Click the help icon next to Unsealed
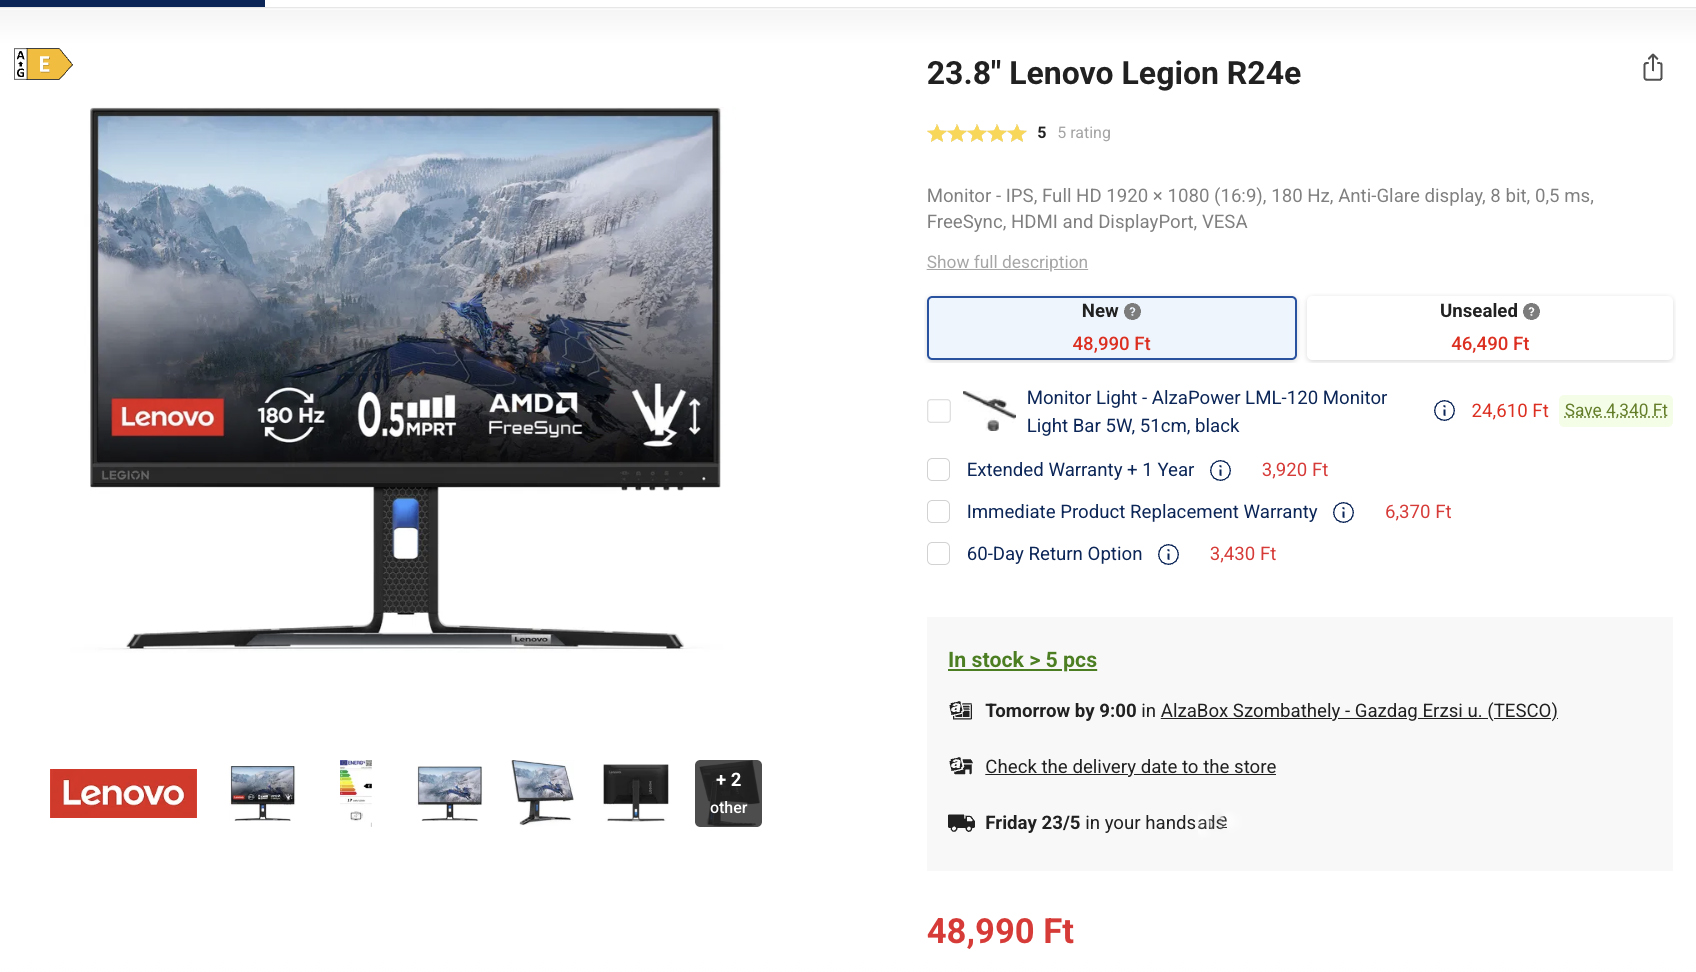 (1531, 311)
